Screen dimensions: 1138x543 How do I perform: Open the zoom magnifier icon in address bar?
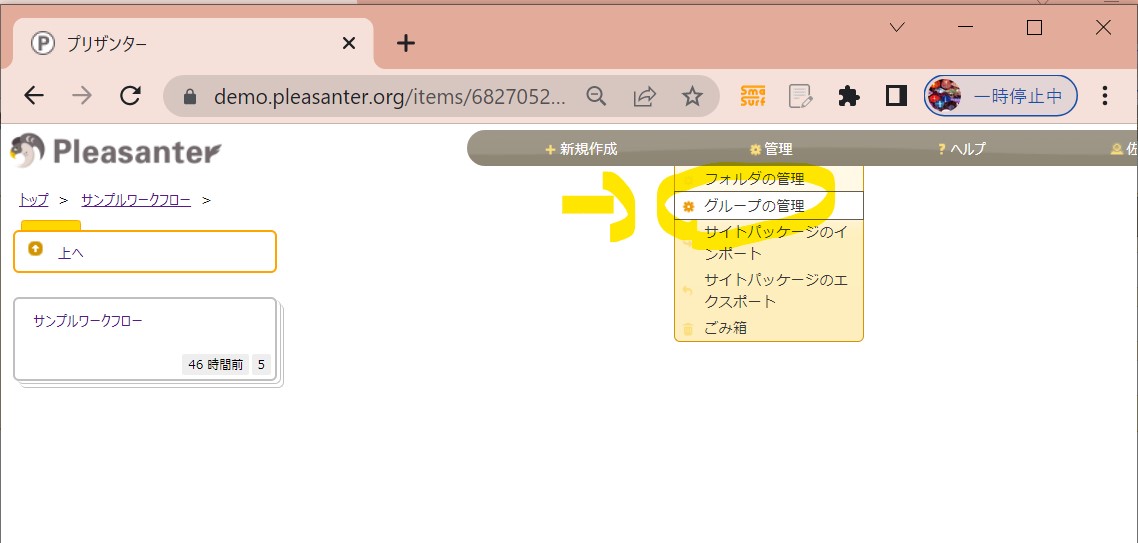point(597,96)
